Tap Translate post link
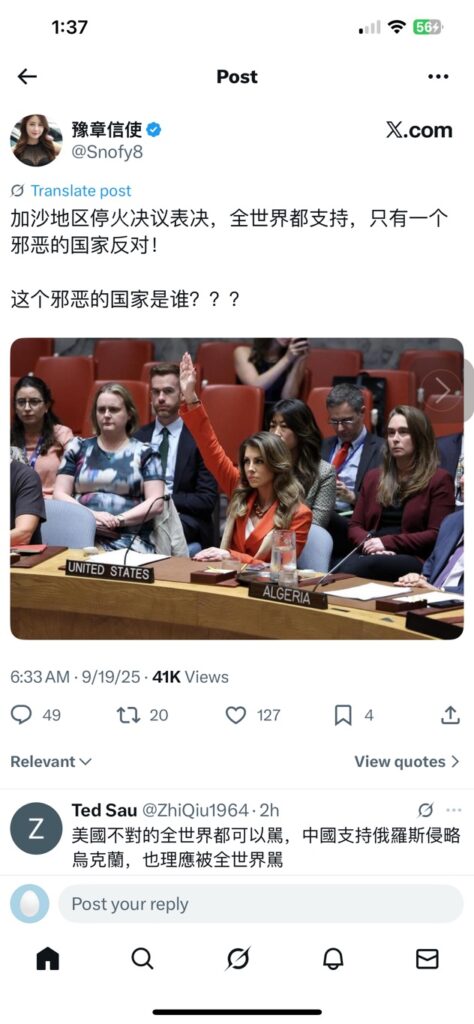This screenshot has width=474, height=1024. pos(81,191)
